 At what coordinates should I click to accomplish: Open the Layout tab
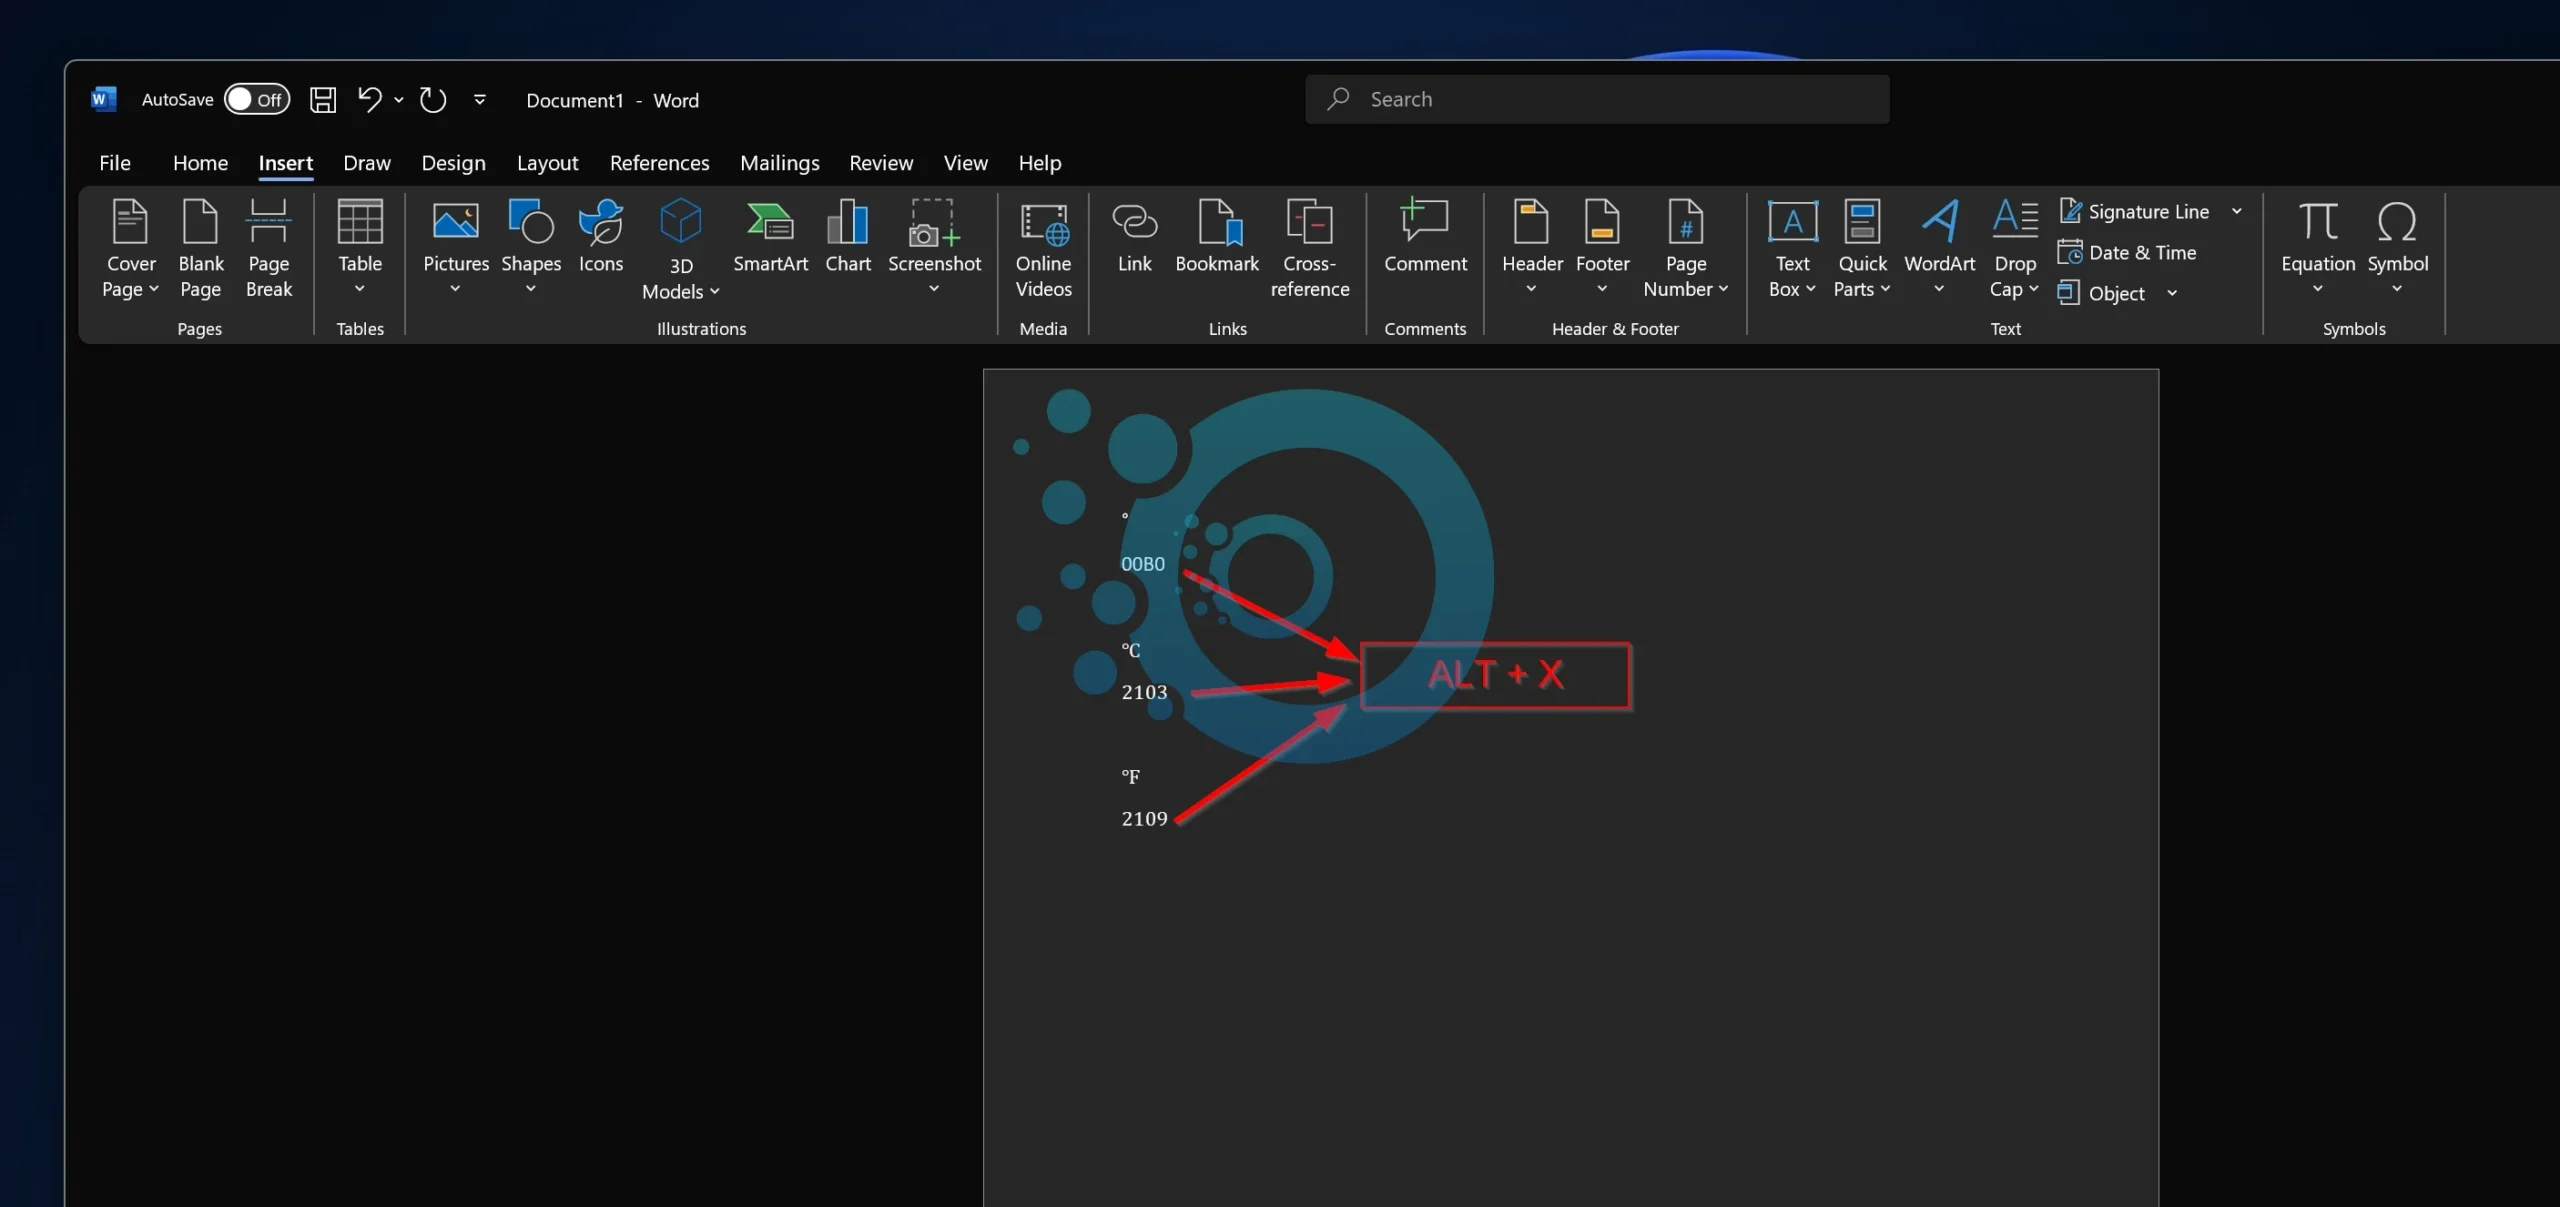click(547, 162)
